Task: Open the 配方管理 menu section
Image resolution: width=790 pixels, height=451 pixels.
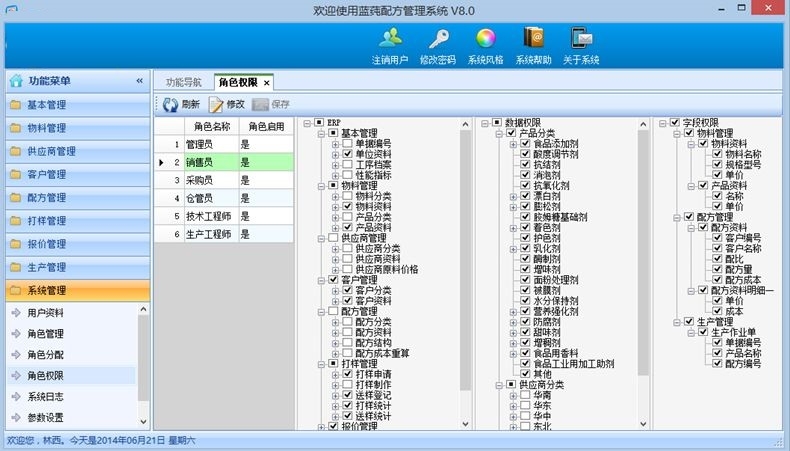Action: tap(78, 198)
